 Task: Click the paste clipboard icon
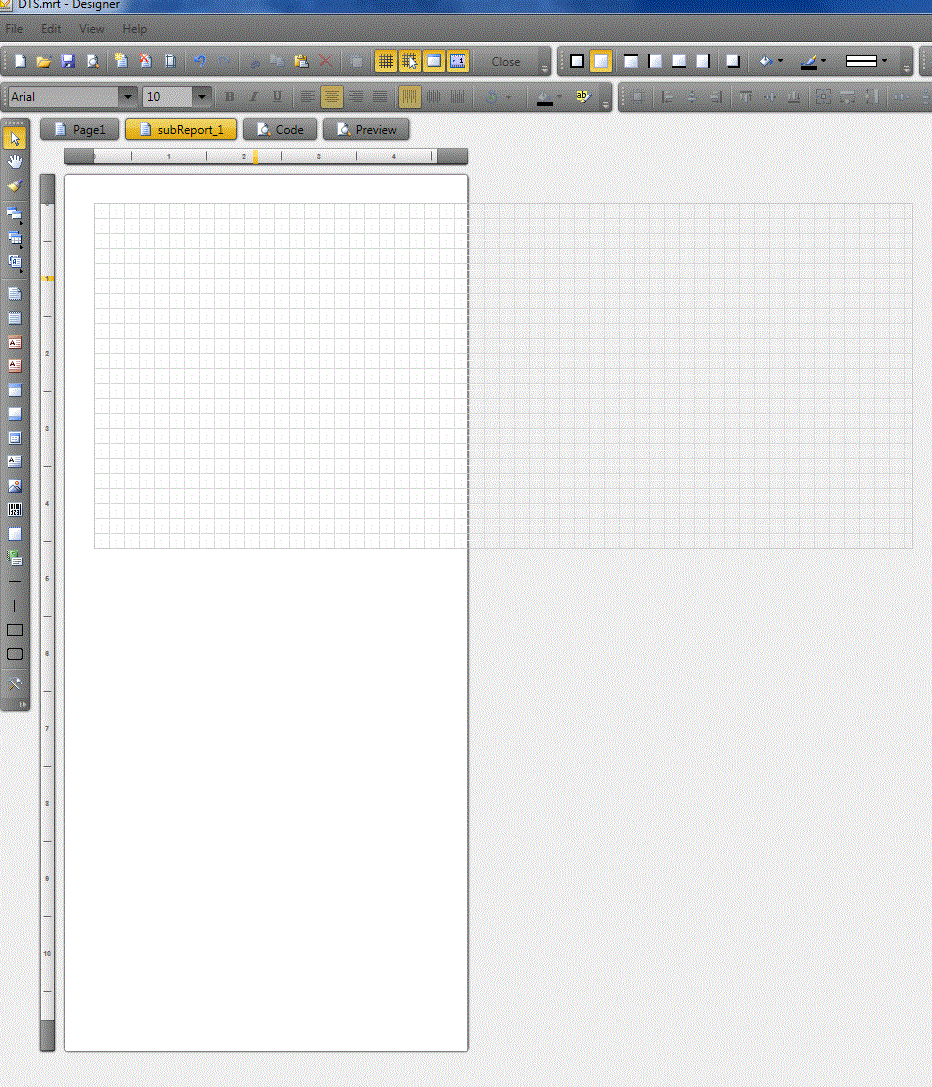[301, 61]
